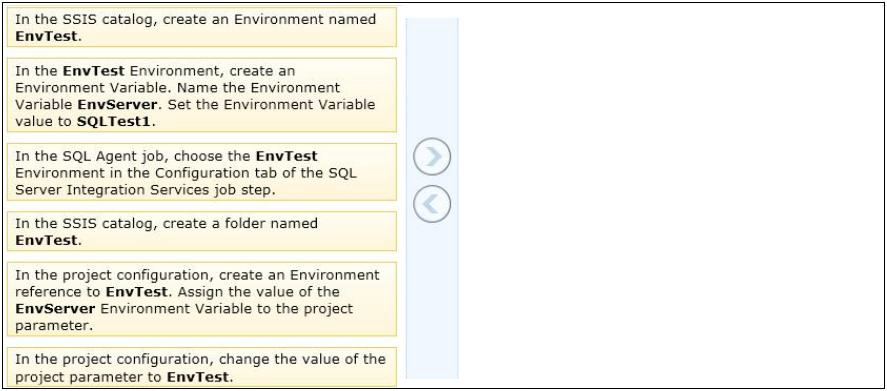Click bold EnvTest in the create folder option
Screen dimensions: 887x391
(x=46, y=240)
